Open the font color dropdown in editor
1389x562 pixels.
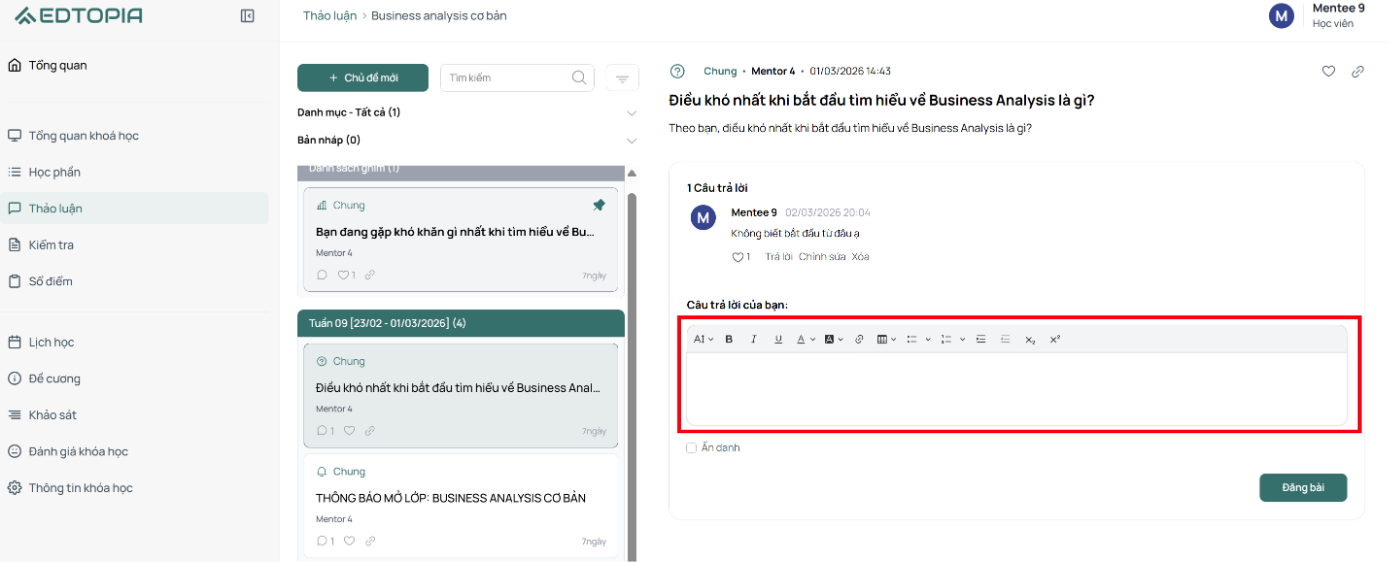[x=805, y=339]
